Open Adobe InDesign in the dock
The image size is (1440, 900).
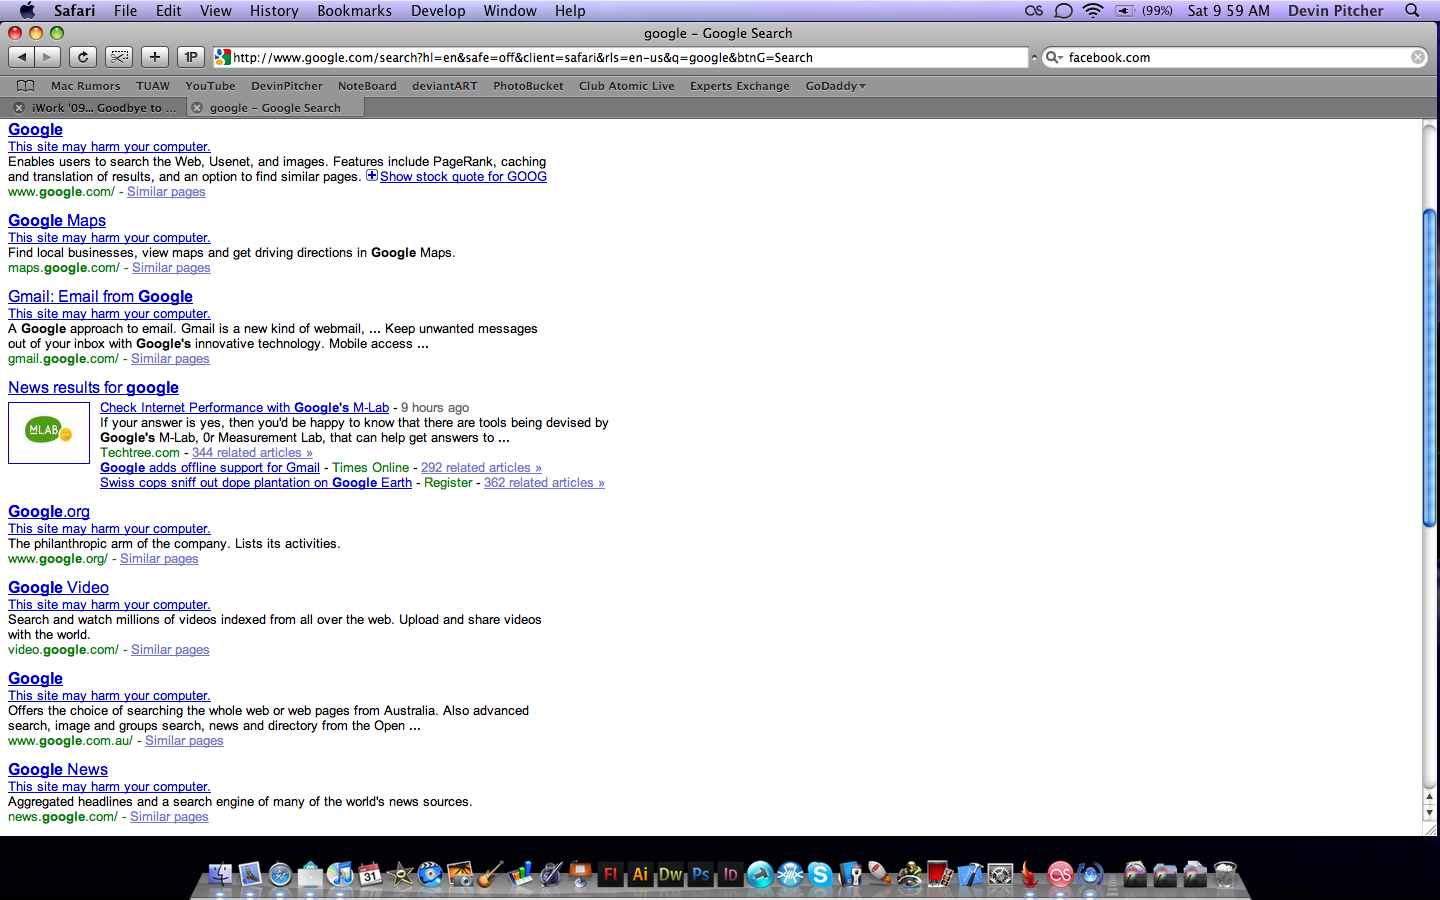tap(731, 875)
